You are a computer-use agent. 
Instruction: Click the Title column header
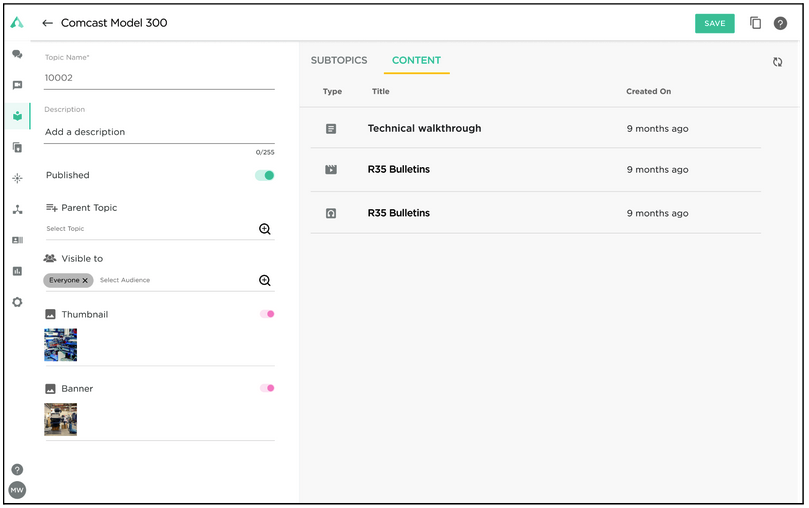381,92
